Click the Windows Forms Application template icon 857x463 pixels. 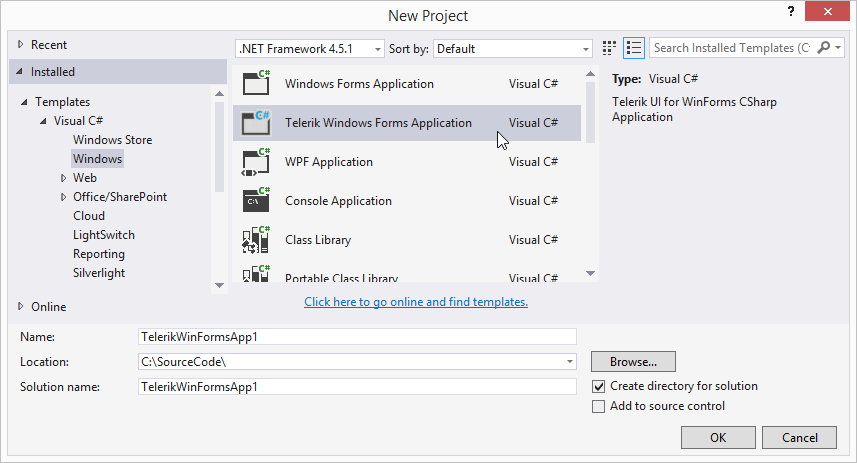click(x=256, y=83)
